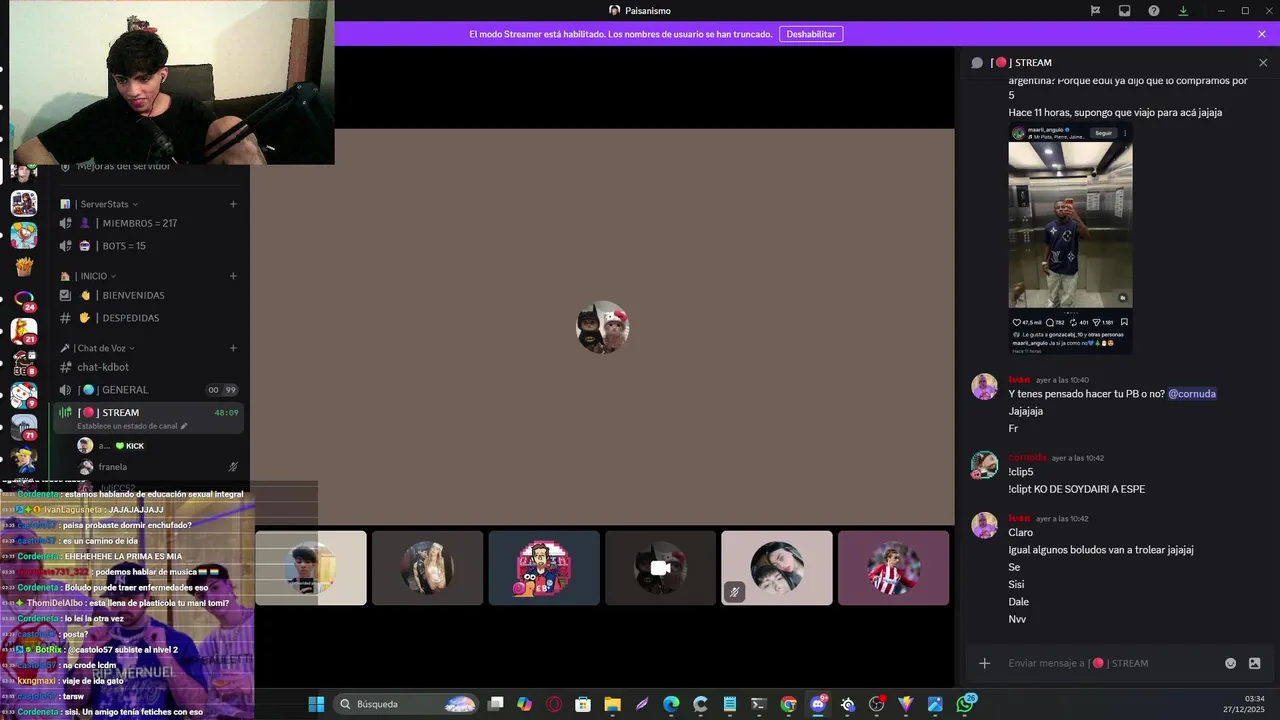Screen dimensions: 1280x720
Task: Open the chat-kdbot text channel
Action: point(148,367)
